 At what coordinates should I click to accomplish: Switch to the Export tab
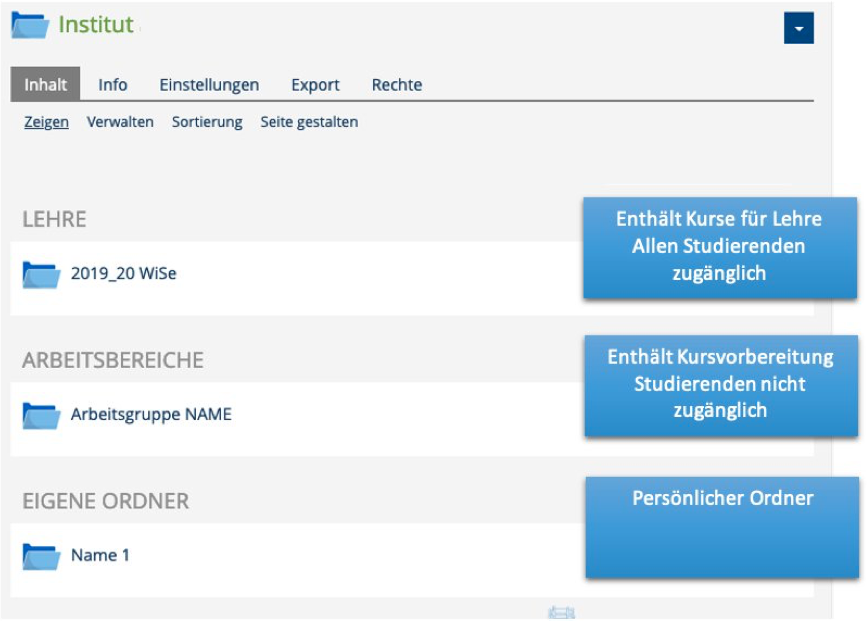pos(316,85)
